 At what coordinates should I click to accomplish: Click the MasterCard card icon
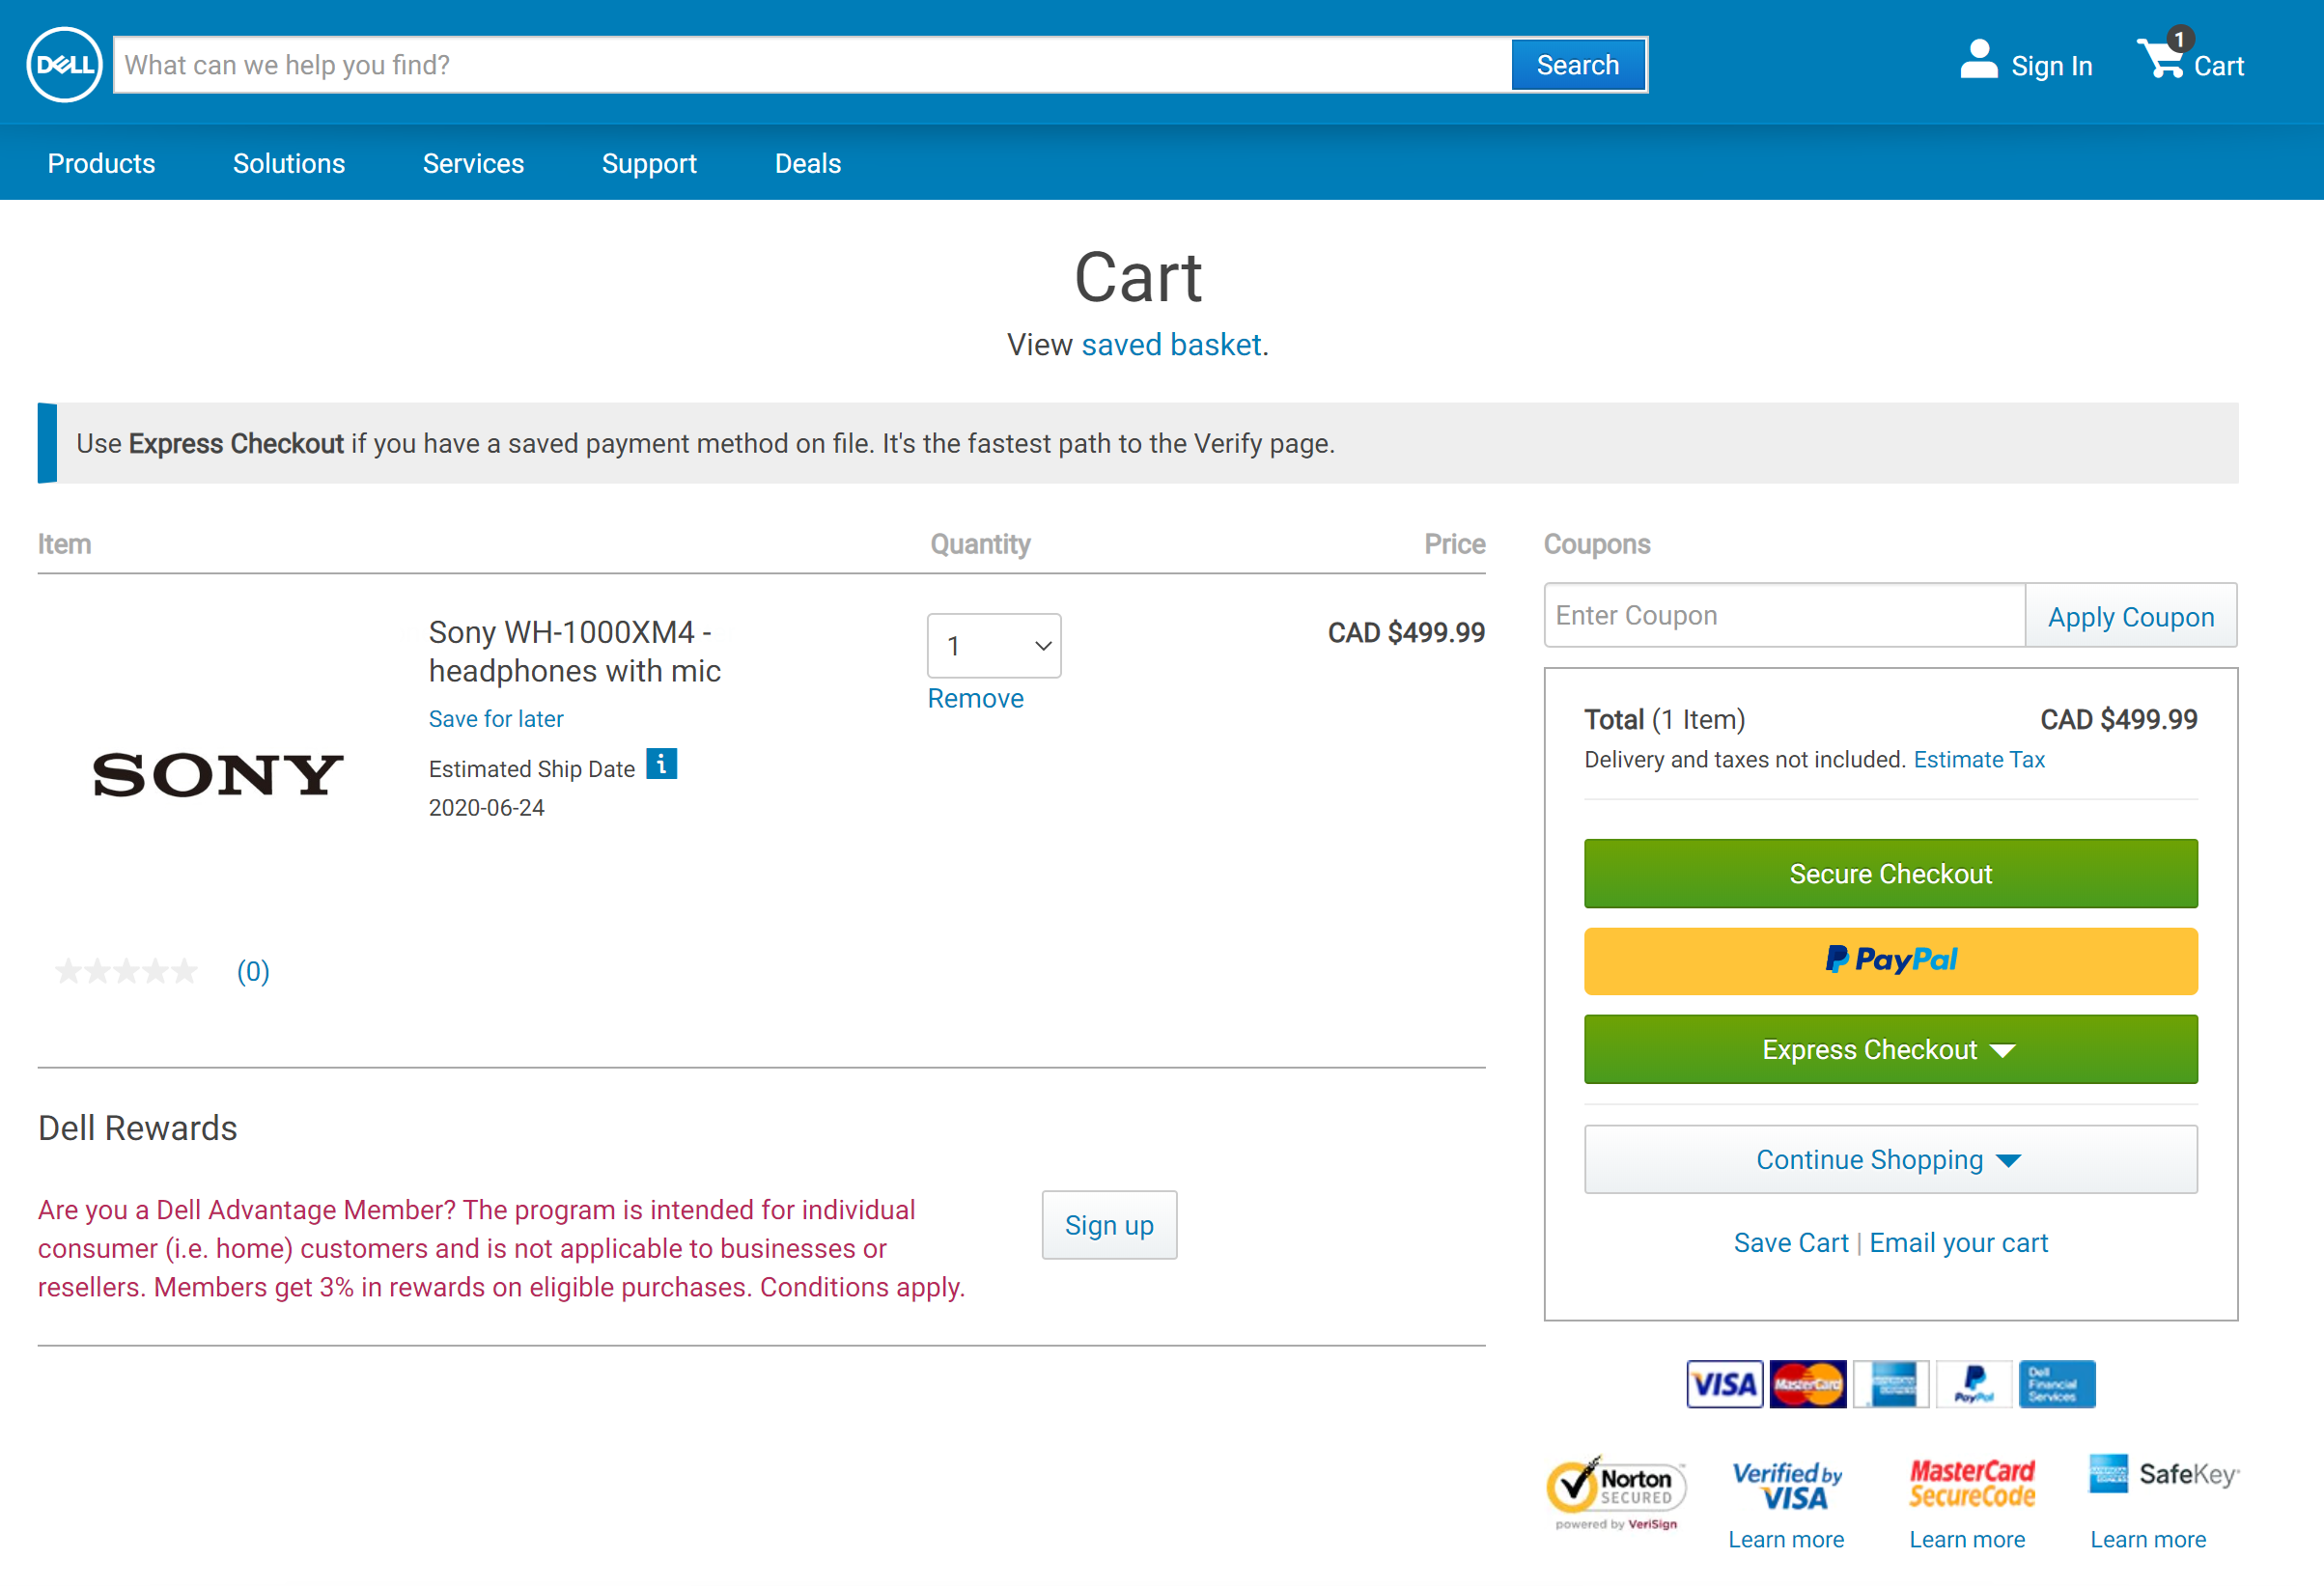click(1808, 1384)
